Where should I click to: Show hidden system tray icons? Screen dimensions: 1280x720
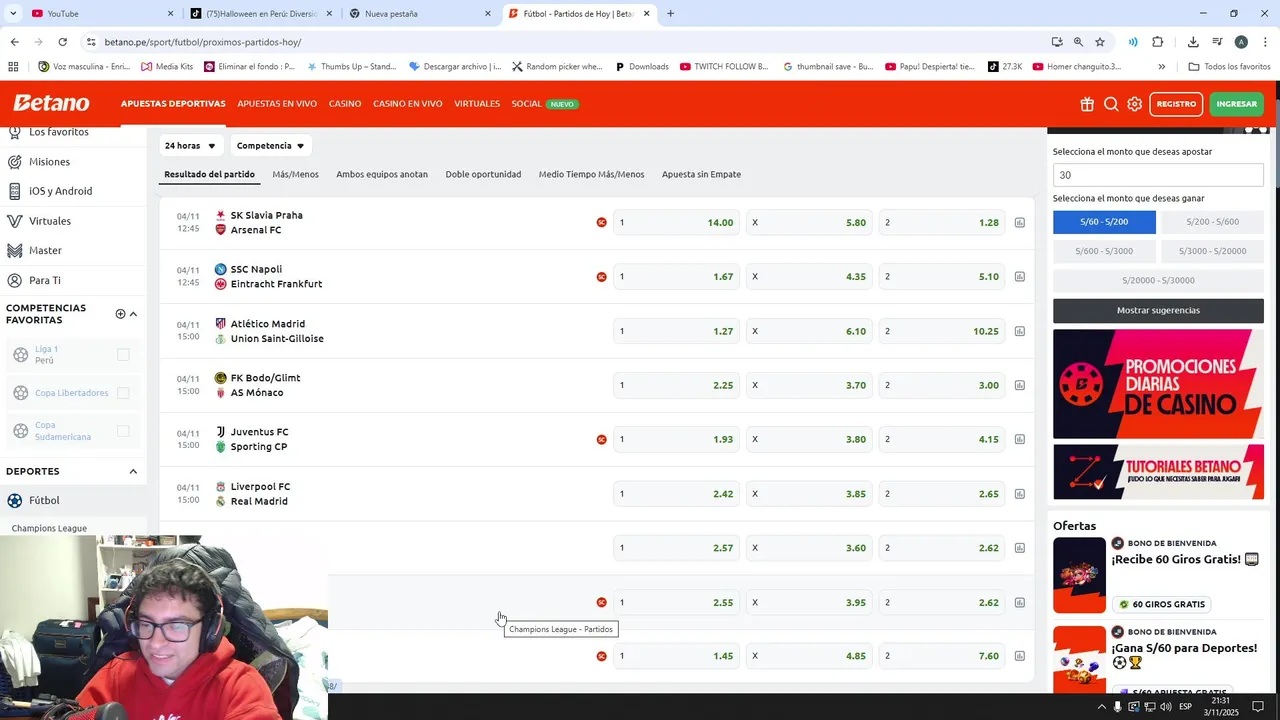point(1102,707)
